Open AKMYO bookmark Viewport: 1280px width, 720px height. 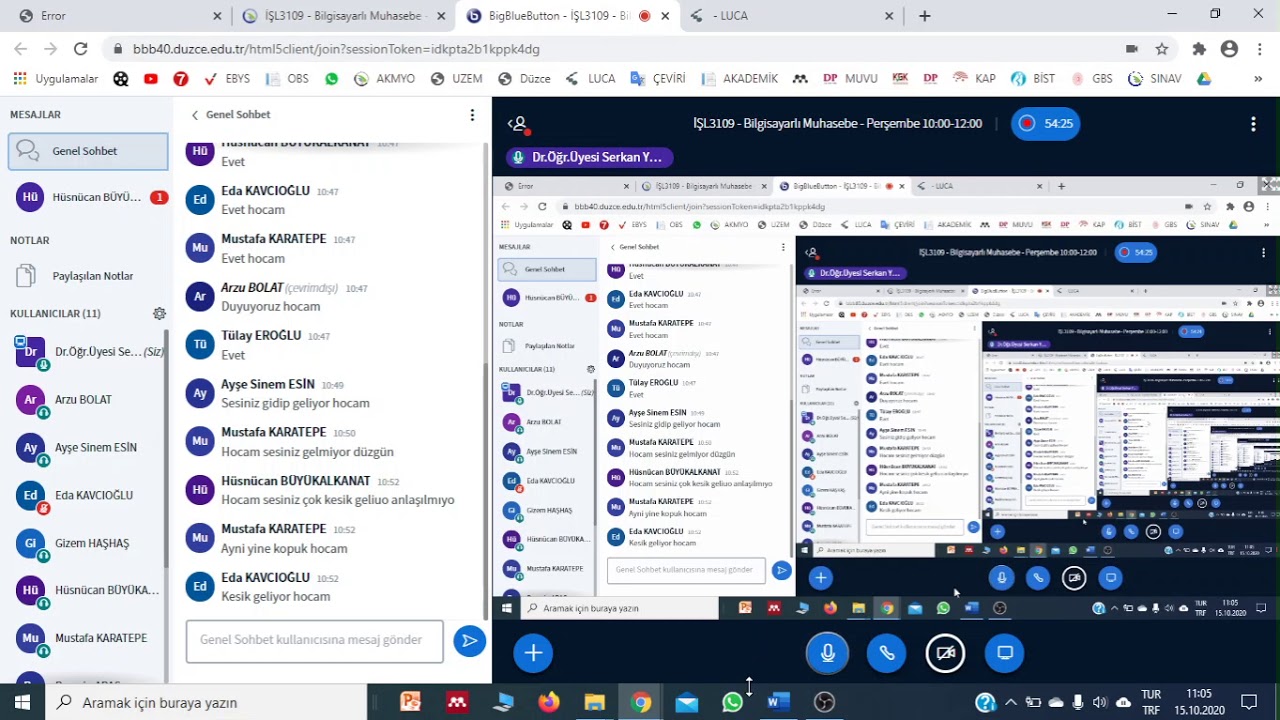tap(384, 79)
